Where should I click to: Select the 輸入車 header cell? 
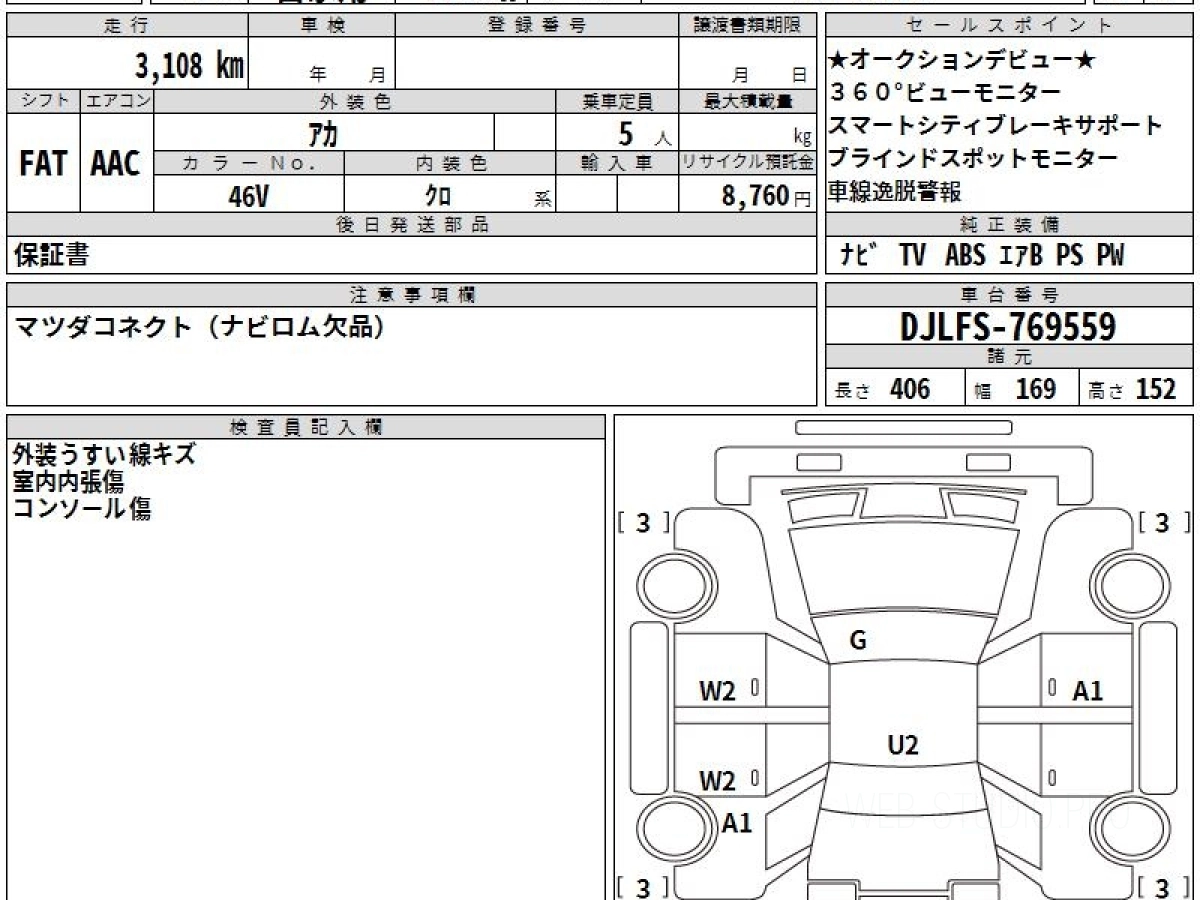coord(617,163)
